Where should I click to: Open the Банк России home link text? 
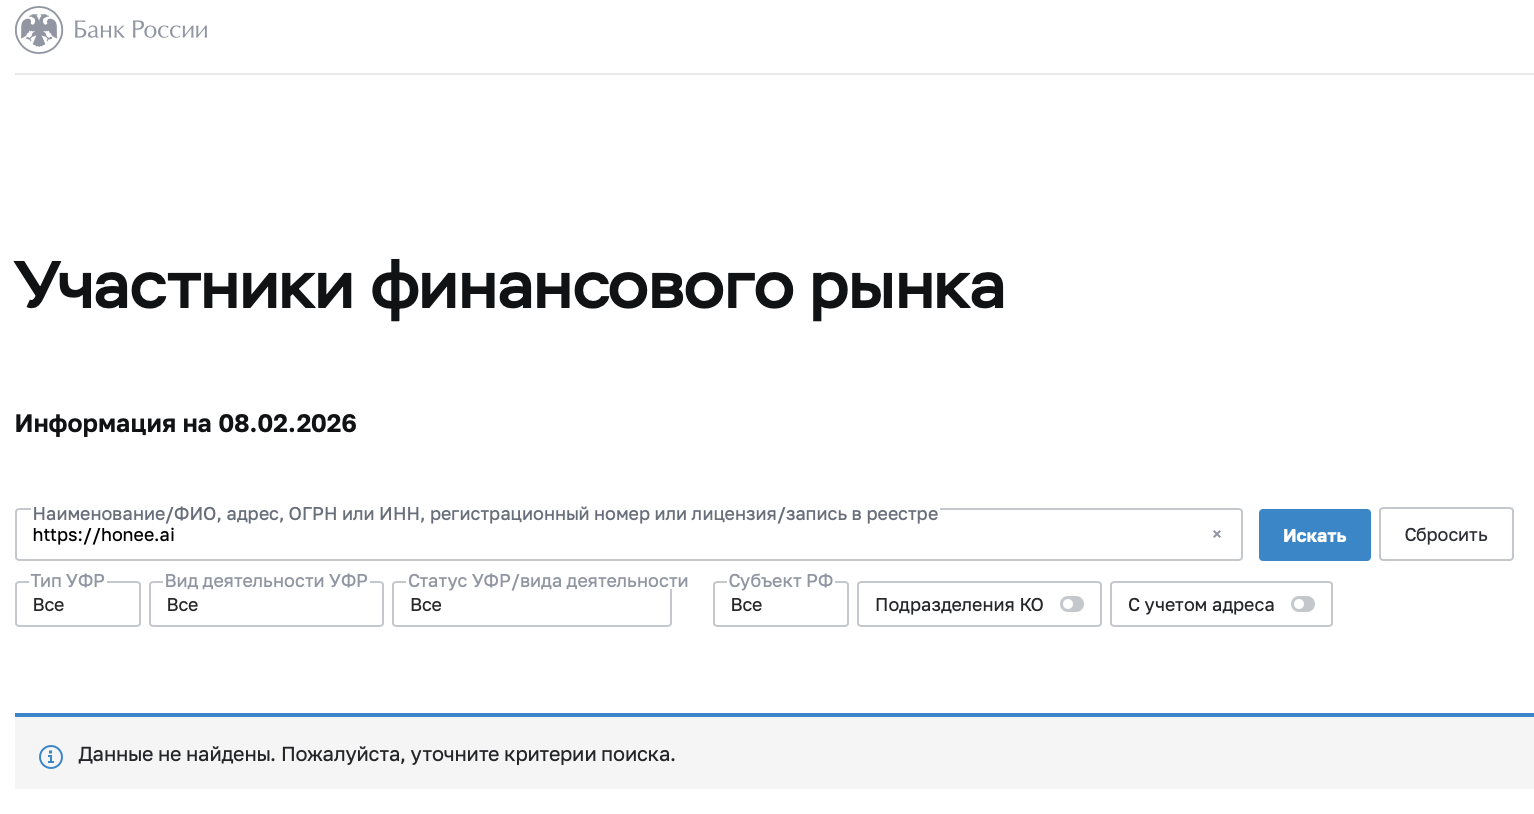tap(140, 30)
